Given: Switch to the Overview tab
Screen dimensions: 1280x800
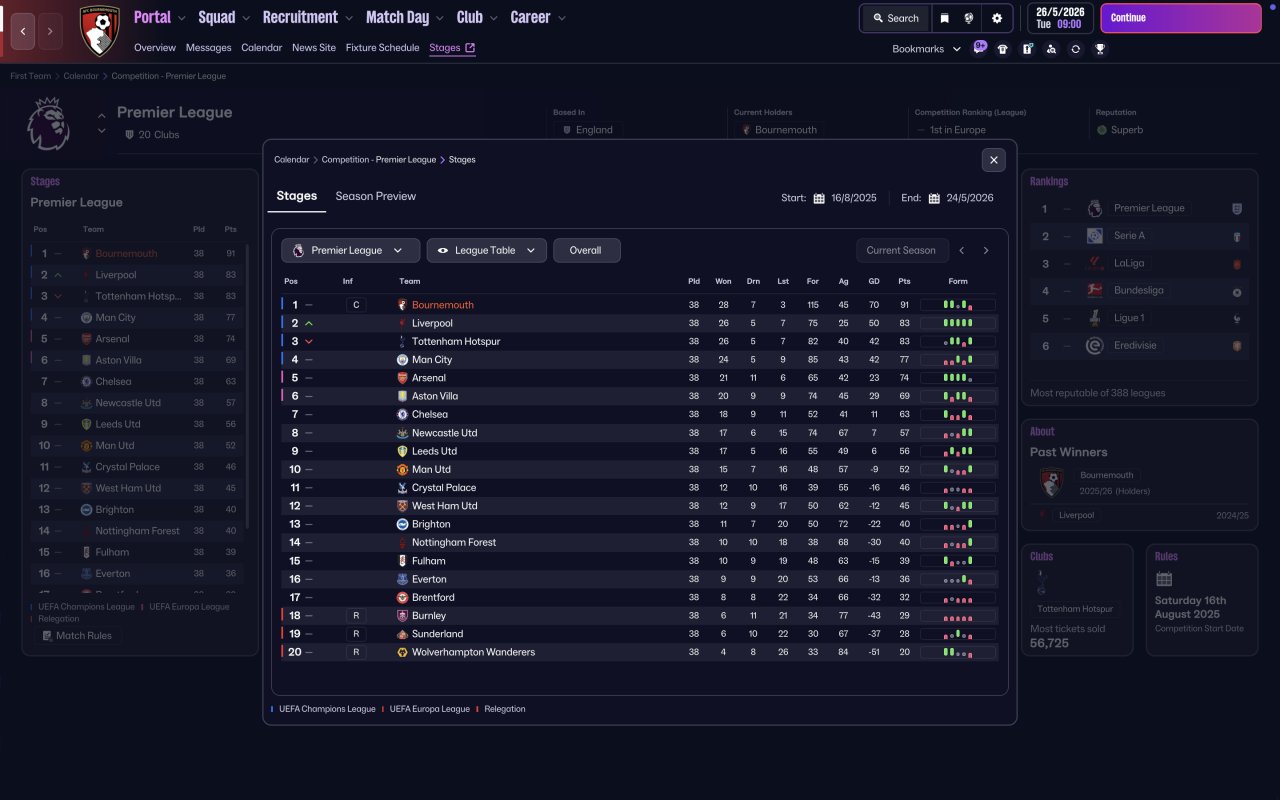Looking at the screenshot, I should [x=155, y=48].
